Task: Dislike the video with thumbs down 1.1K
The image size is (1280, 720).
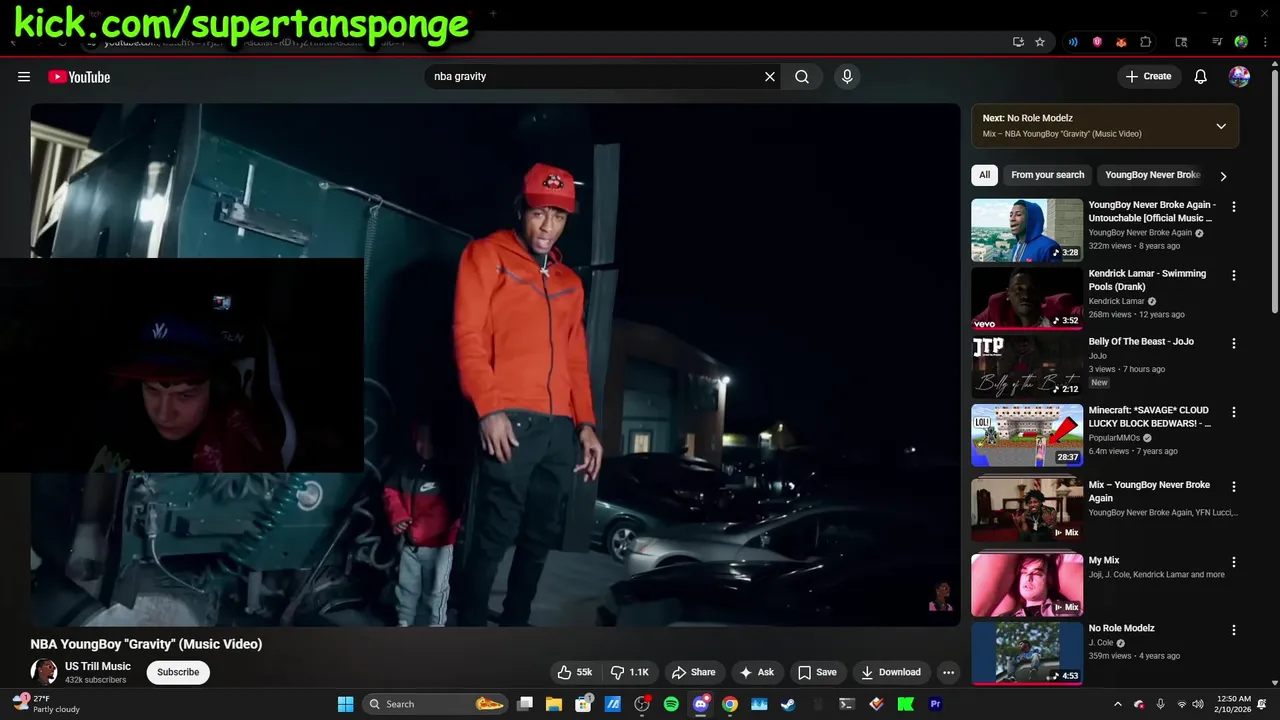Action: click(x=630, y=672)
